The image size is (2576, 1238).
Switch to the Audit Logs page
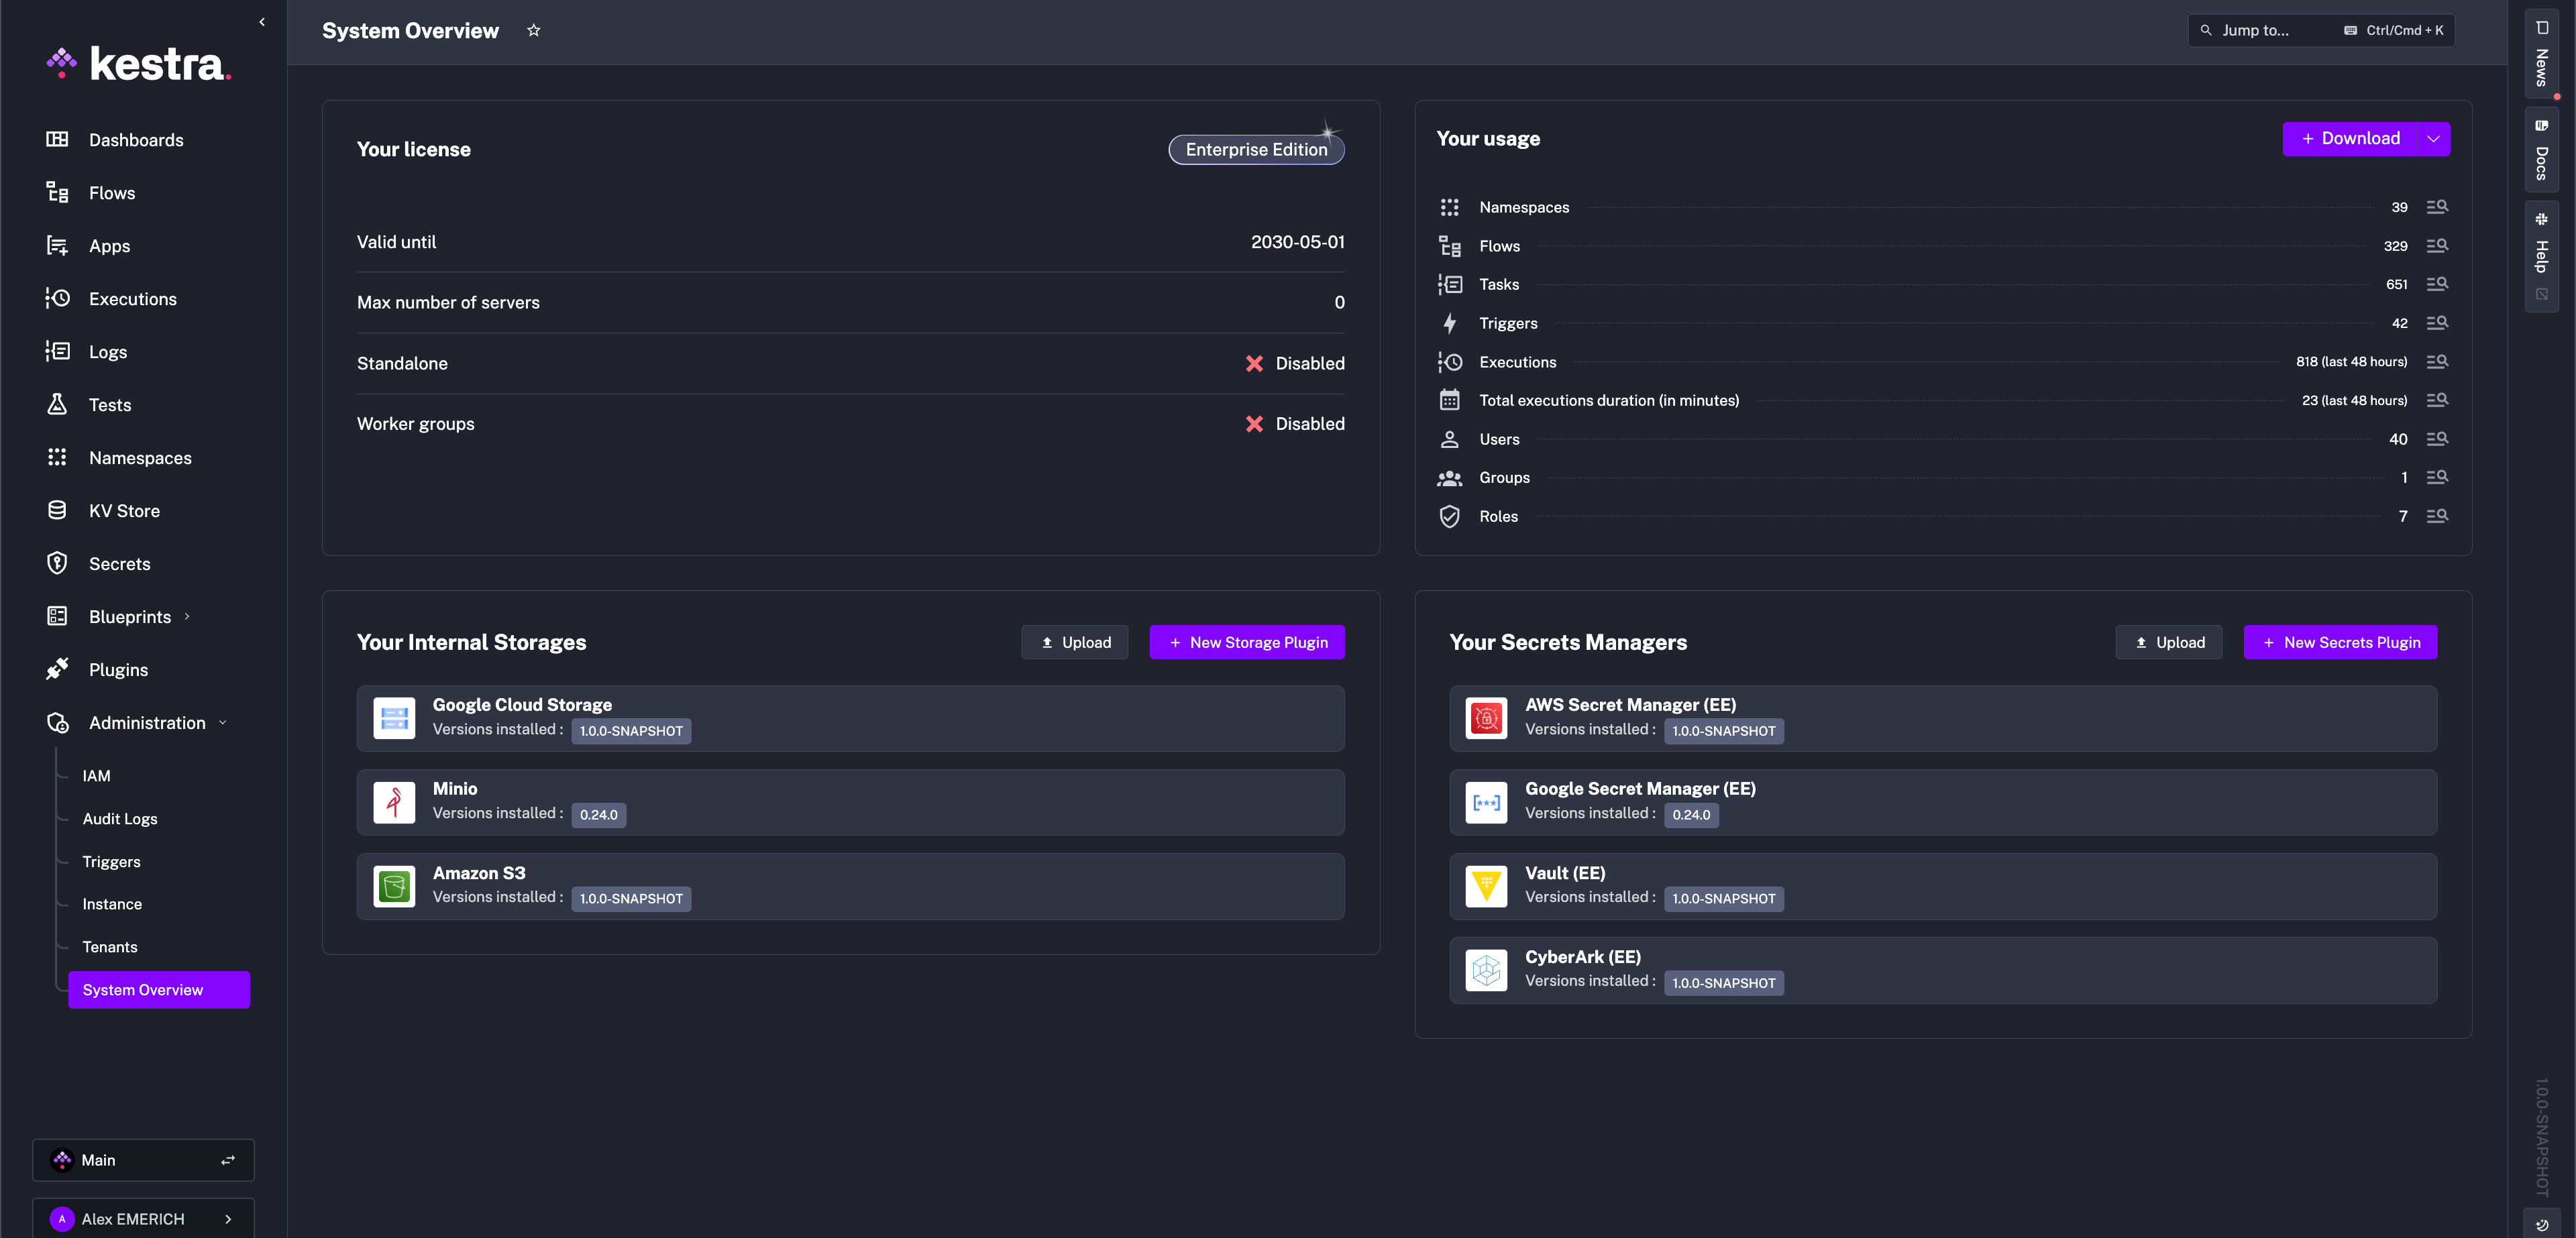coord(120,818)
